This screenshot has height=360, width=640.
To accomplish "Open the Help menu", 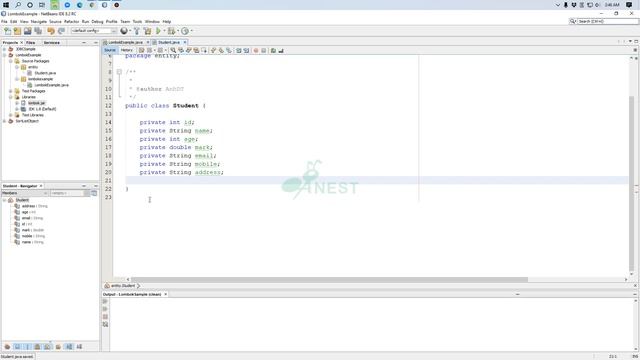I will click(x=167, y=22).
